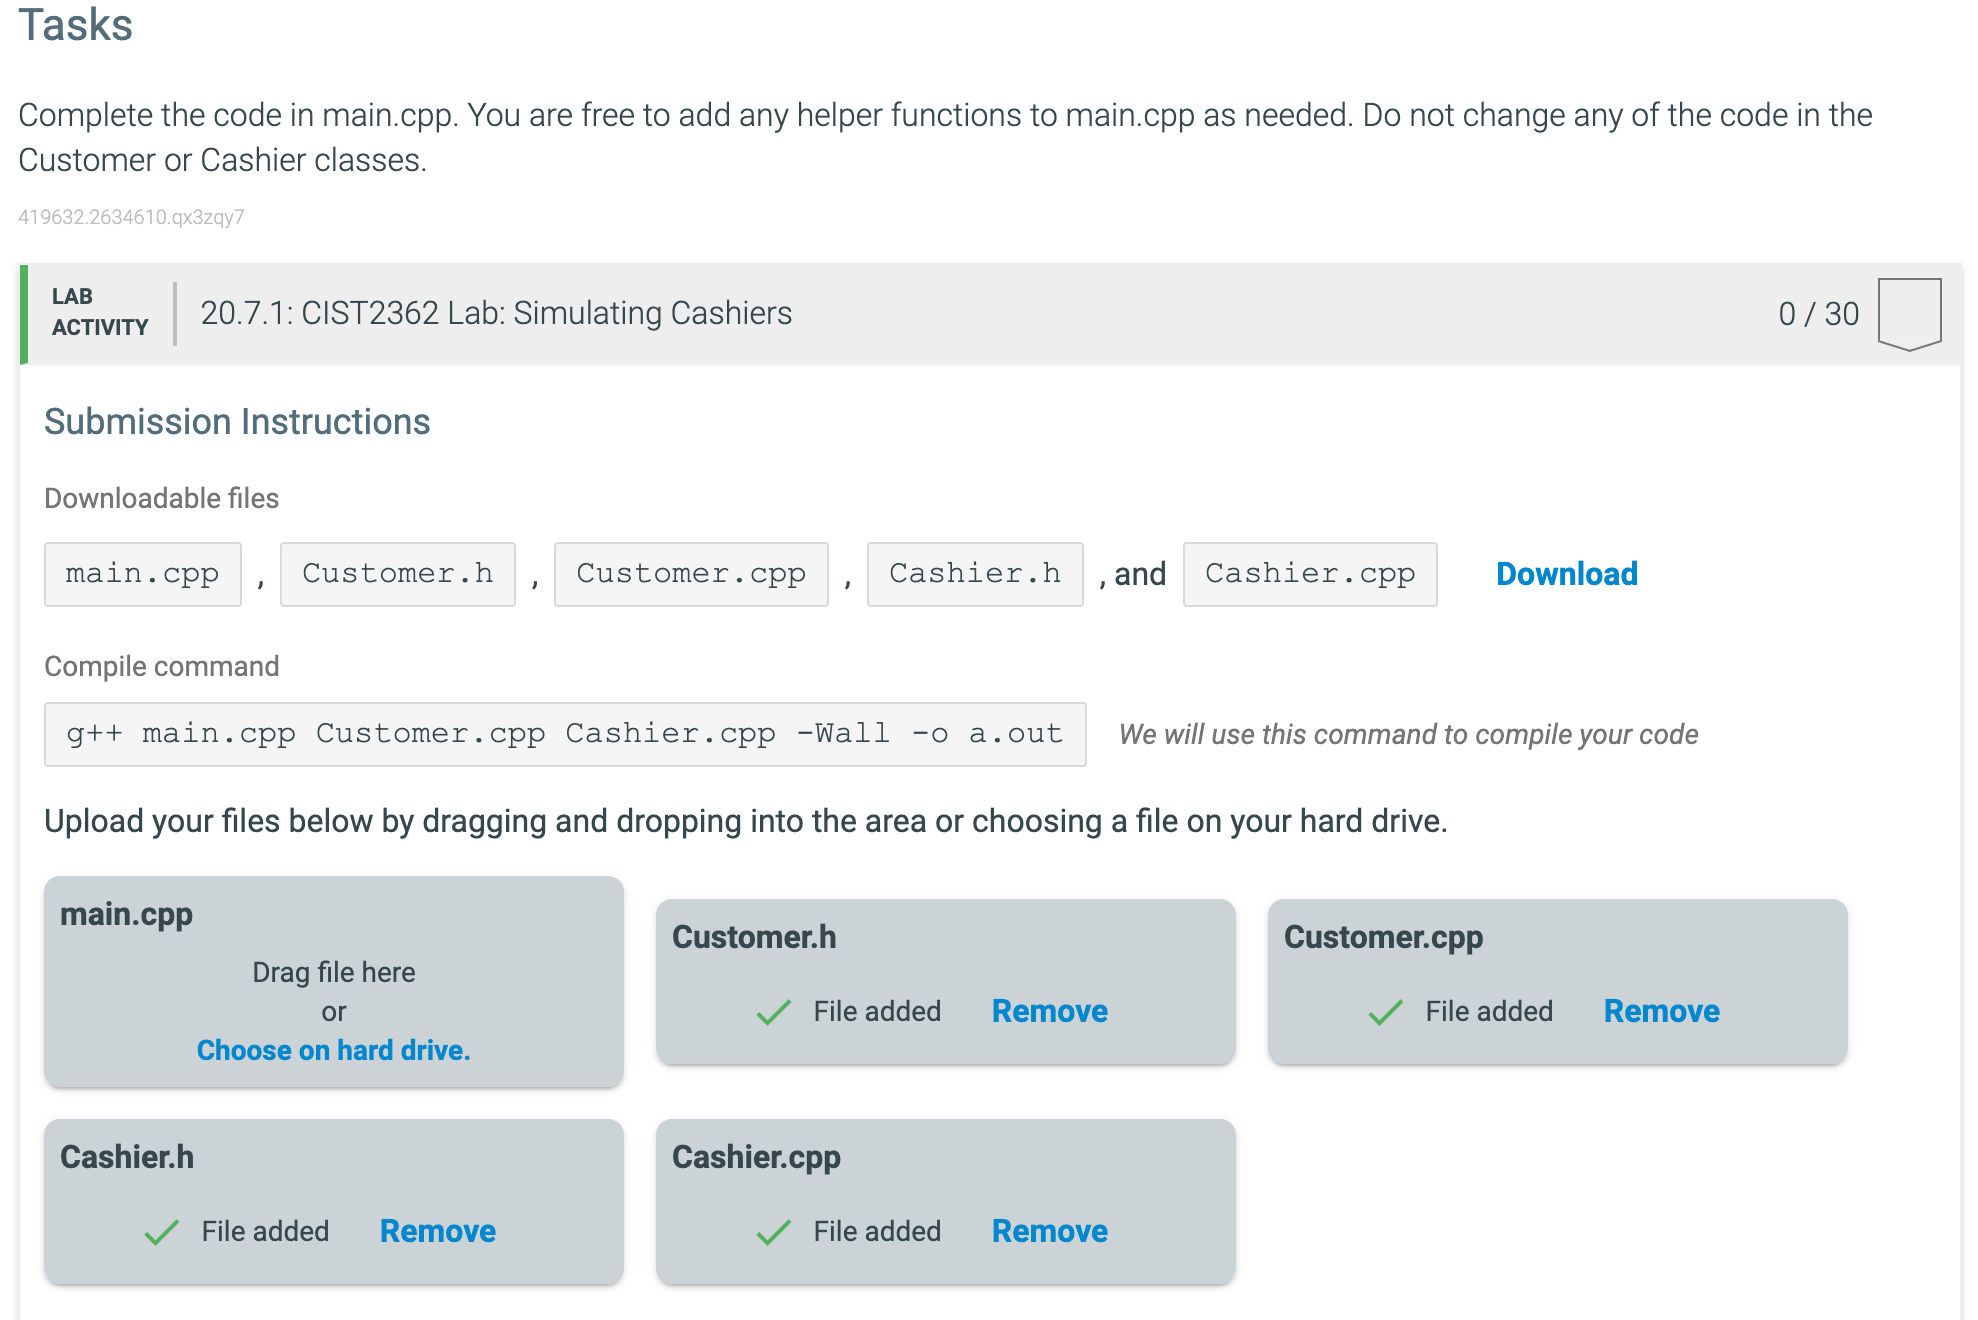Click the compile command code box

tap(565, 734)
